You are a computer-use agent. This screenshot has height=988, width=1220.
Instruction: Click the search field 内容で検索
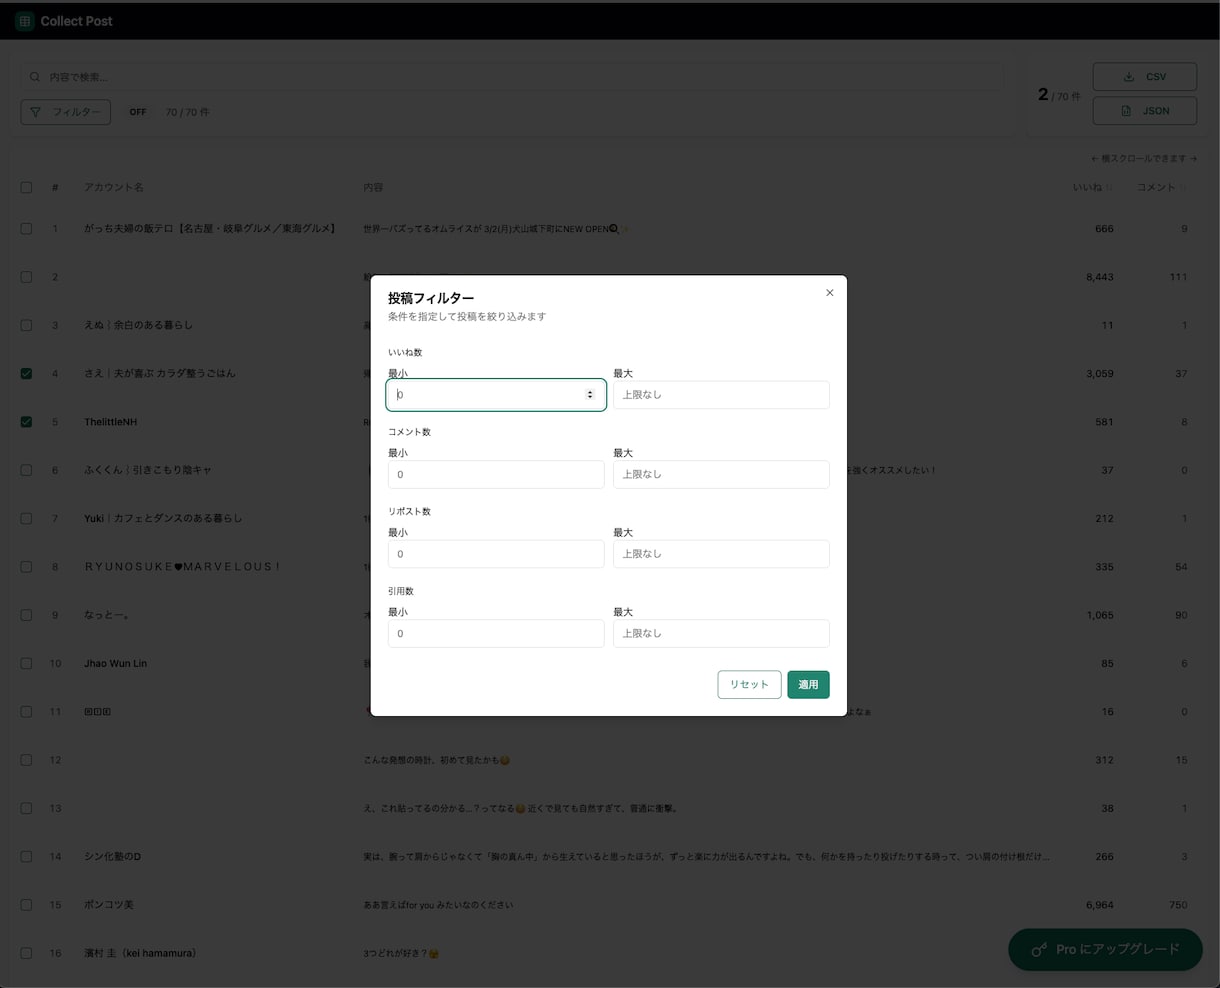coord(512,77)
